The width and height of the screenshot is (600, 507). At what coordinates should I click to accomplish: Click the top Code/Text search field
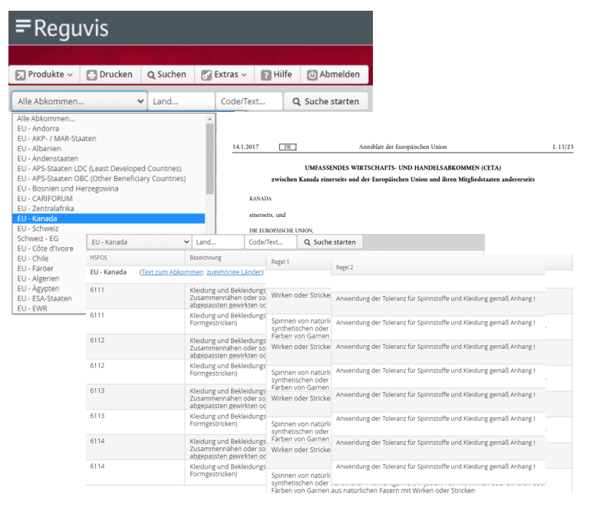coord(249,101)
